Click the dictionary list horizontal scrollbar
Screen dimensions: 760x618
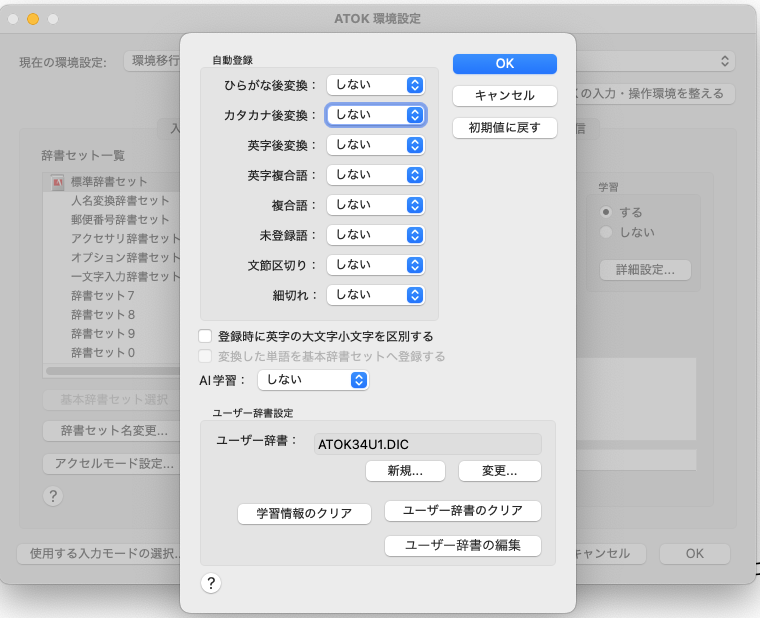112,371
